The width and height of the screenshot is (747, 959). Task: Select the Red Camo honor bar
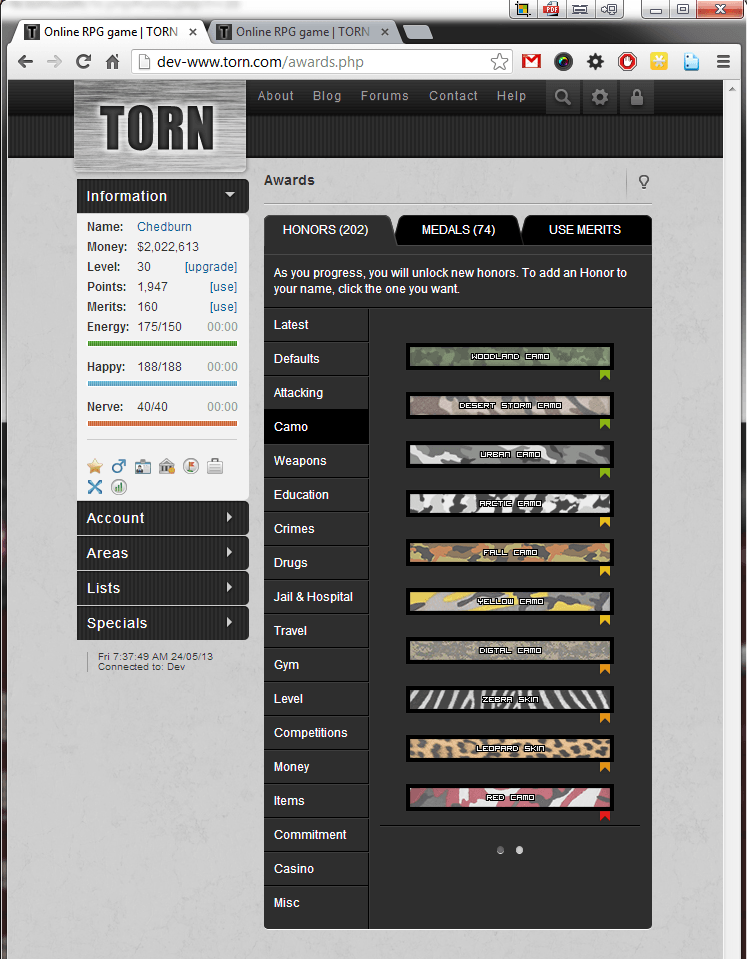pos(510,798)
